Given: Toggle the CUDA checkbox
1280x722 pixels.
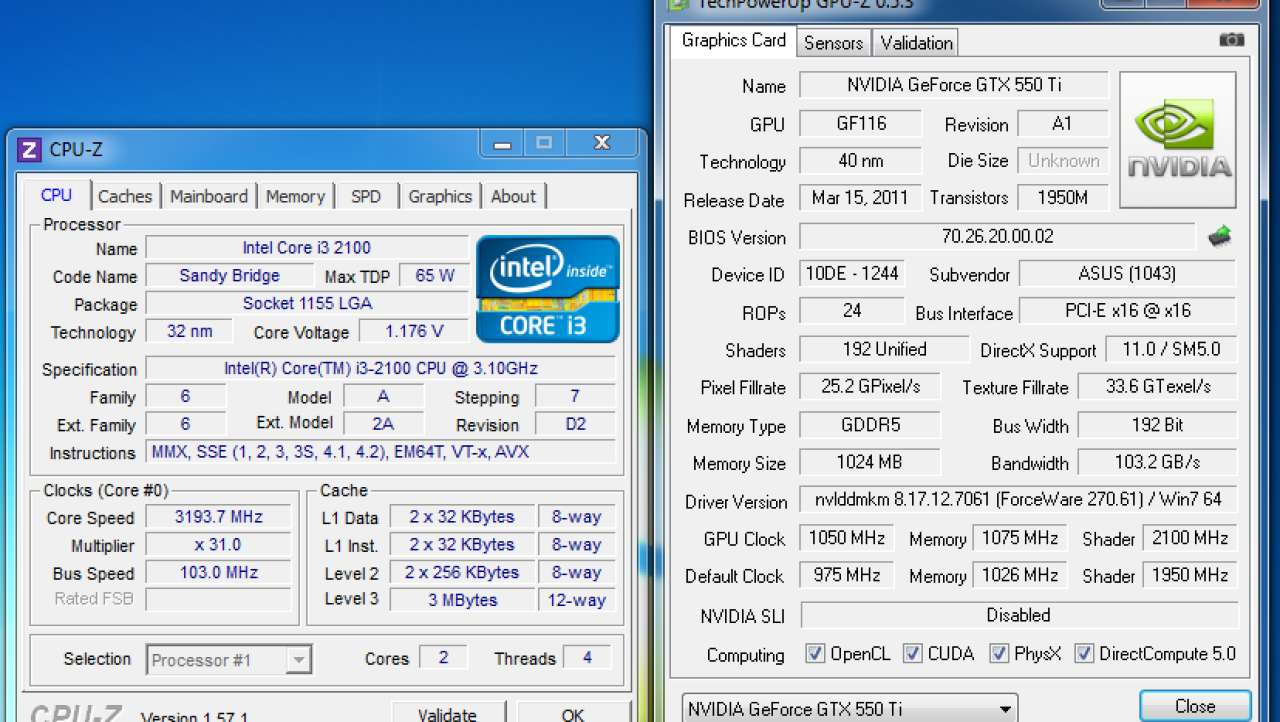Looking at the screenshot, I should pyautogui.click(x=913, y=654).
